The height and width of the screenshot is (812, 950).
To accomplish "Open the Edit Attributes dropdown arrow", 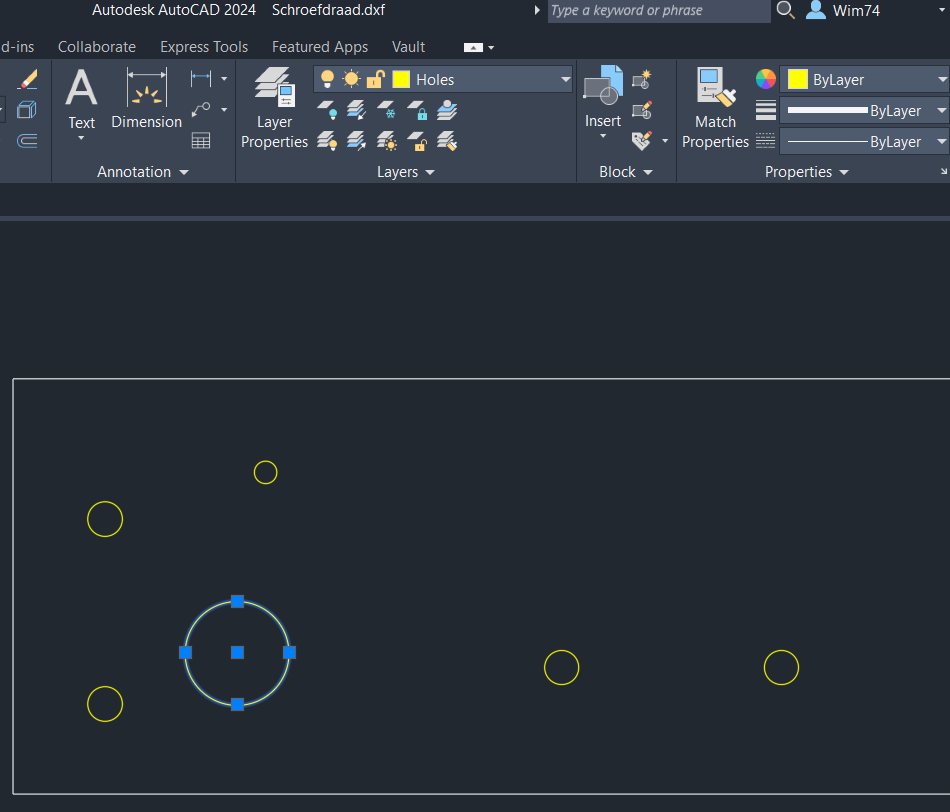I will pyautogui.click(x=665, y=141).
